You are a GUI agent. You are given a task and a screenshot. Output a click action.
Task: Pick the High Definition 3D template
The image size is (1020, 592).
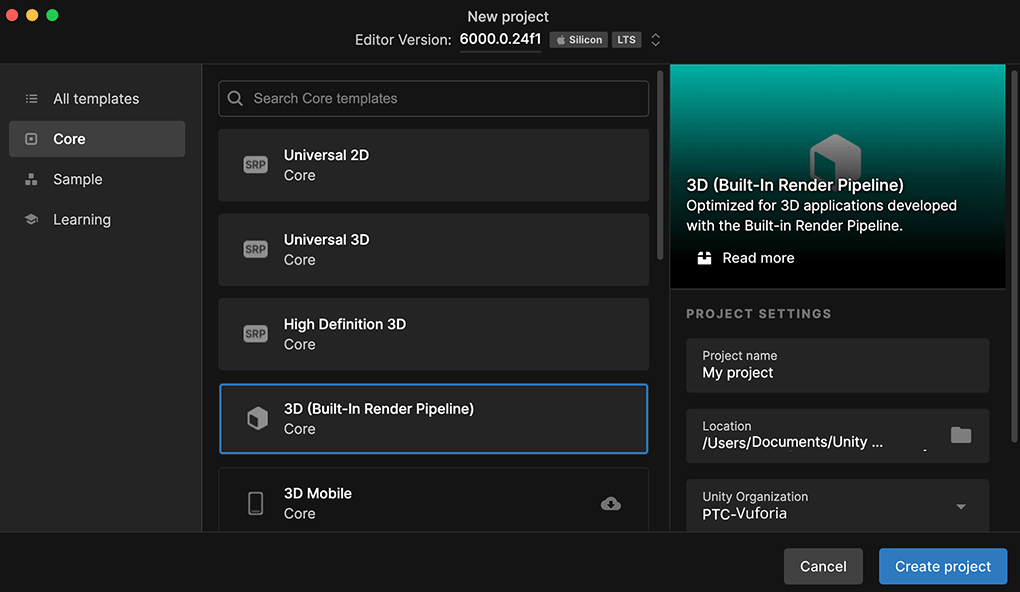[x=434, y=334]
